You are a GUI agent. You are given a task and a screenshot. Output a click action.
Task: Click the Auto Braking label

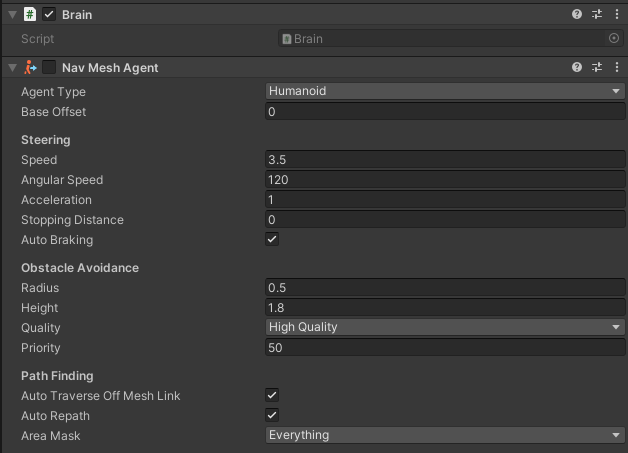pos(57,240)
